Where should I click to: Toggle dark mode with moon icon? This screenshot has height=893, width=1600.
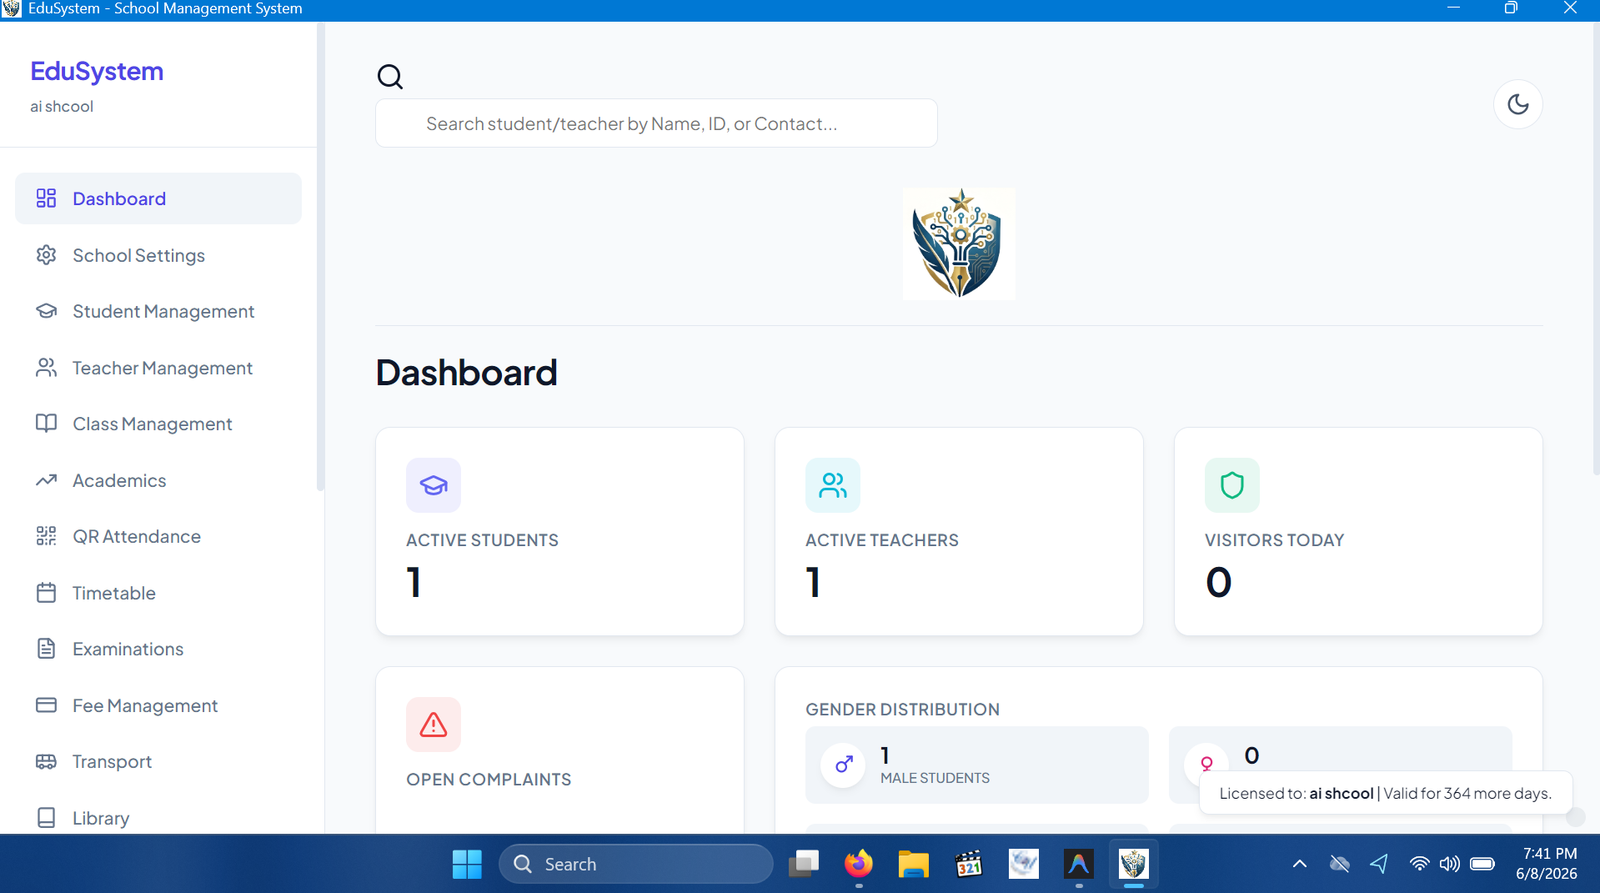point(1518,104)
